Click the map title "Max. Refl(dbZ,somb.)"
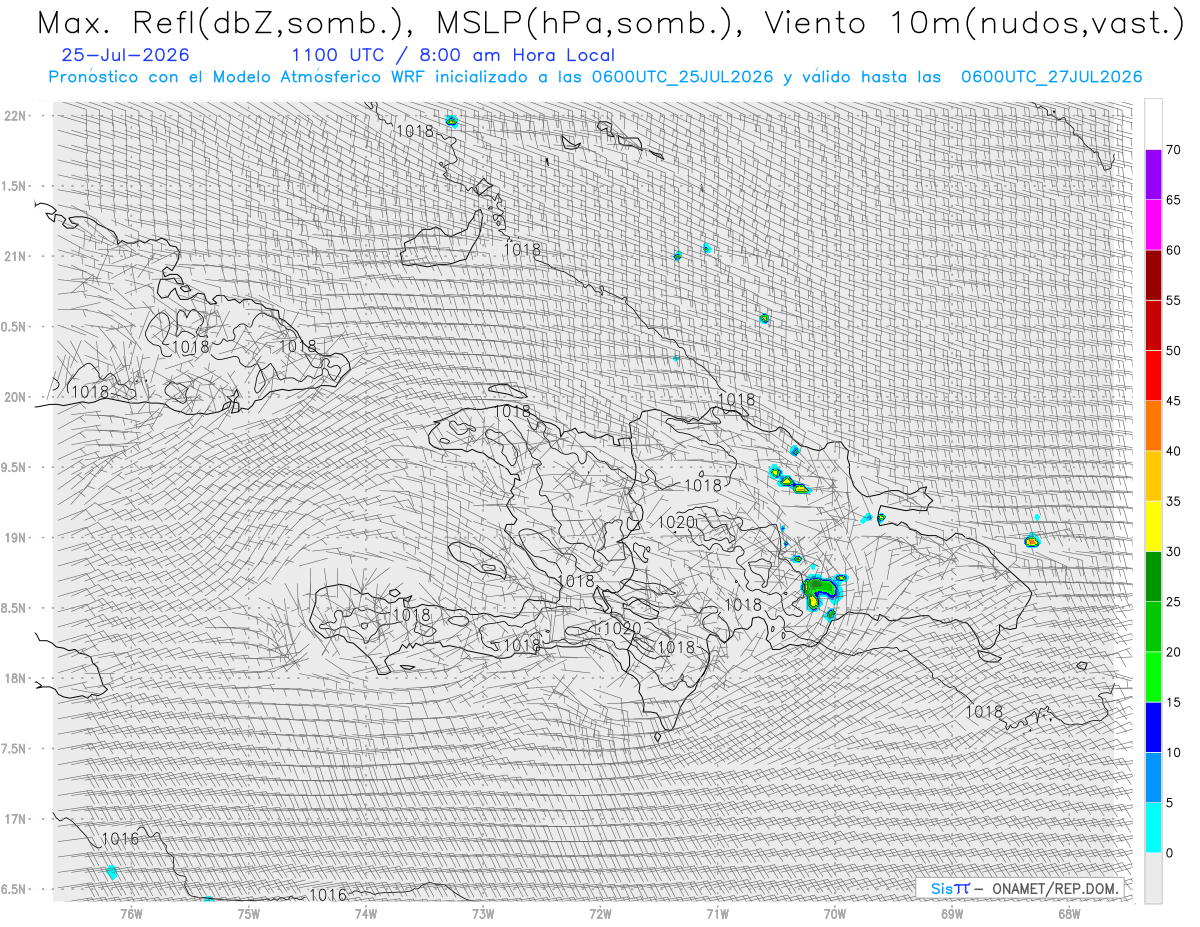This screenshot has height=927, width=1200. pos(222,23)
